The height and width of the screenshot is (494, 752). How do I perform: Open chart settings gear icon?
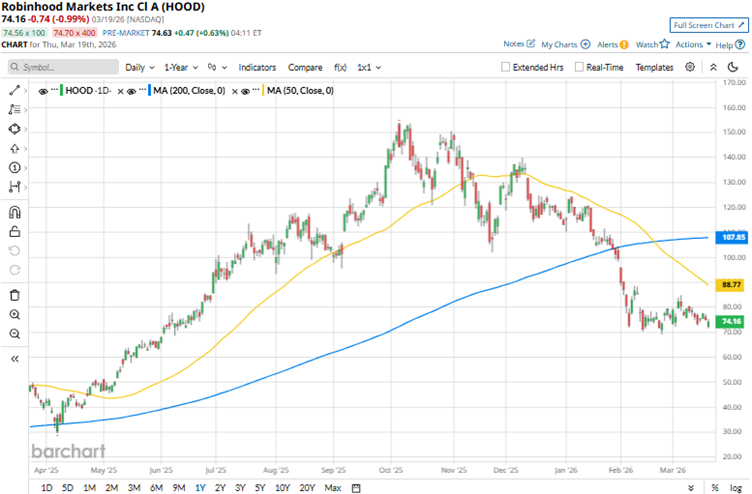point(690,67)
